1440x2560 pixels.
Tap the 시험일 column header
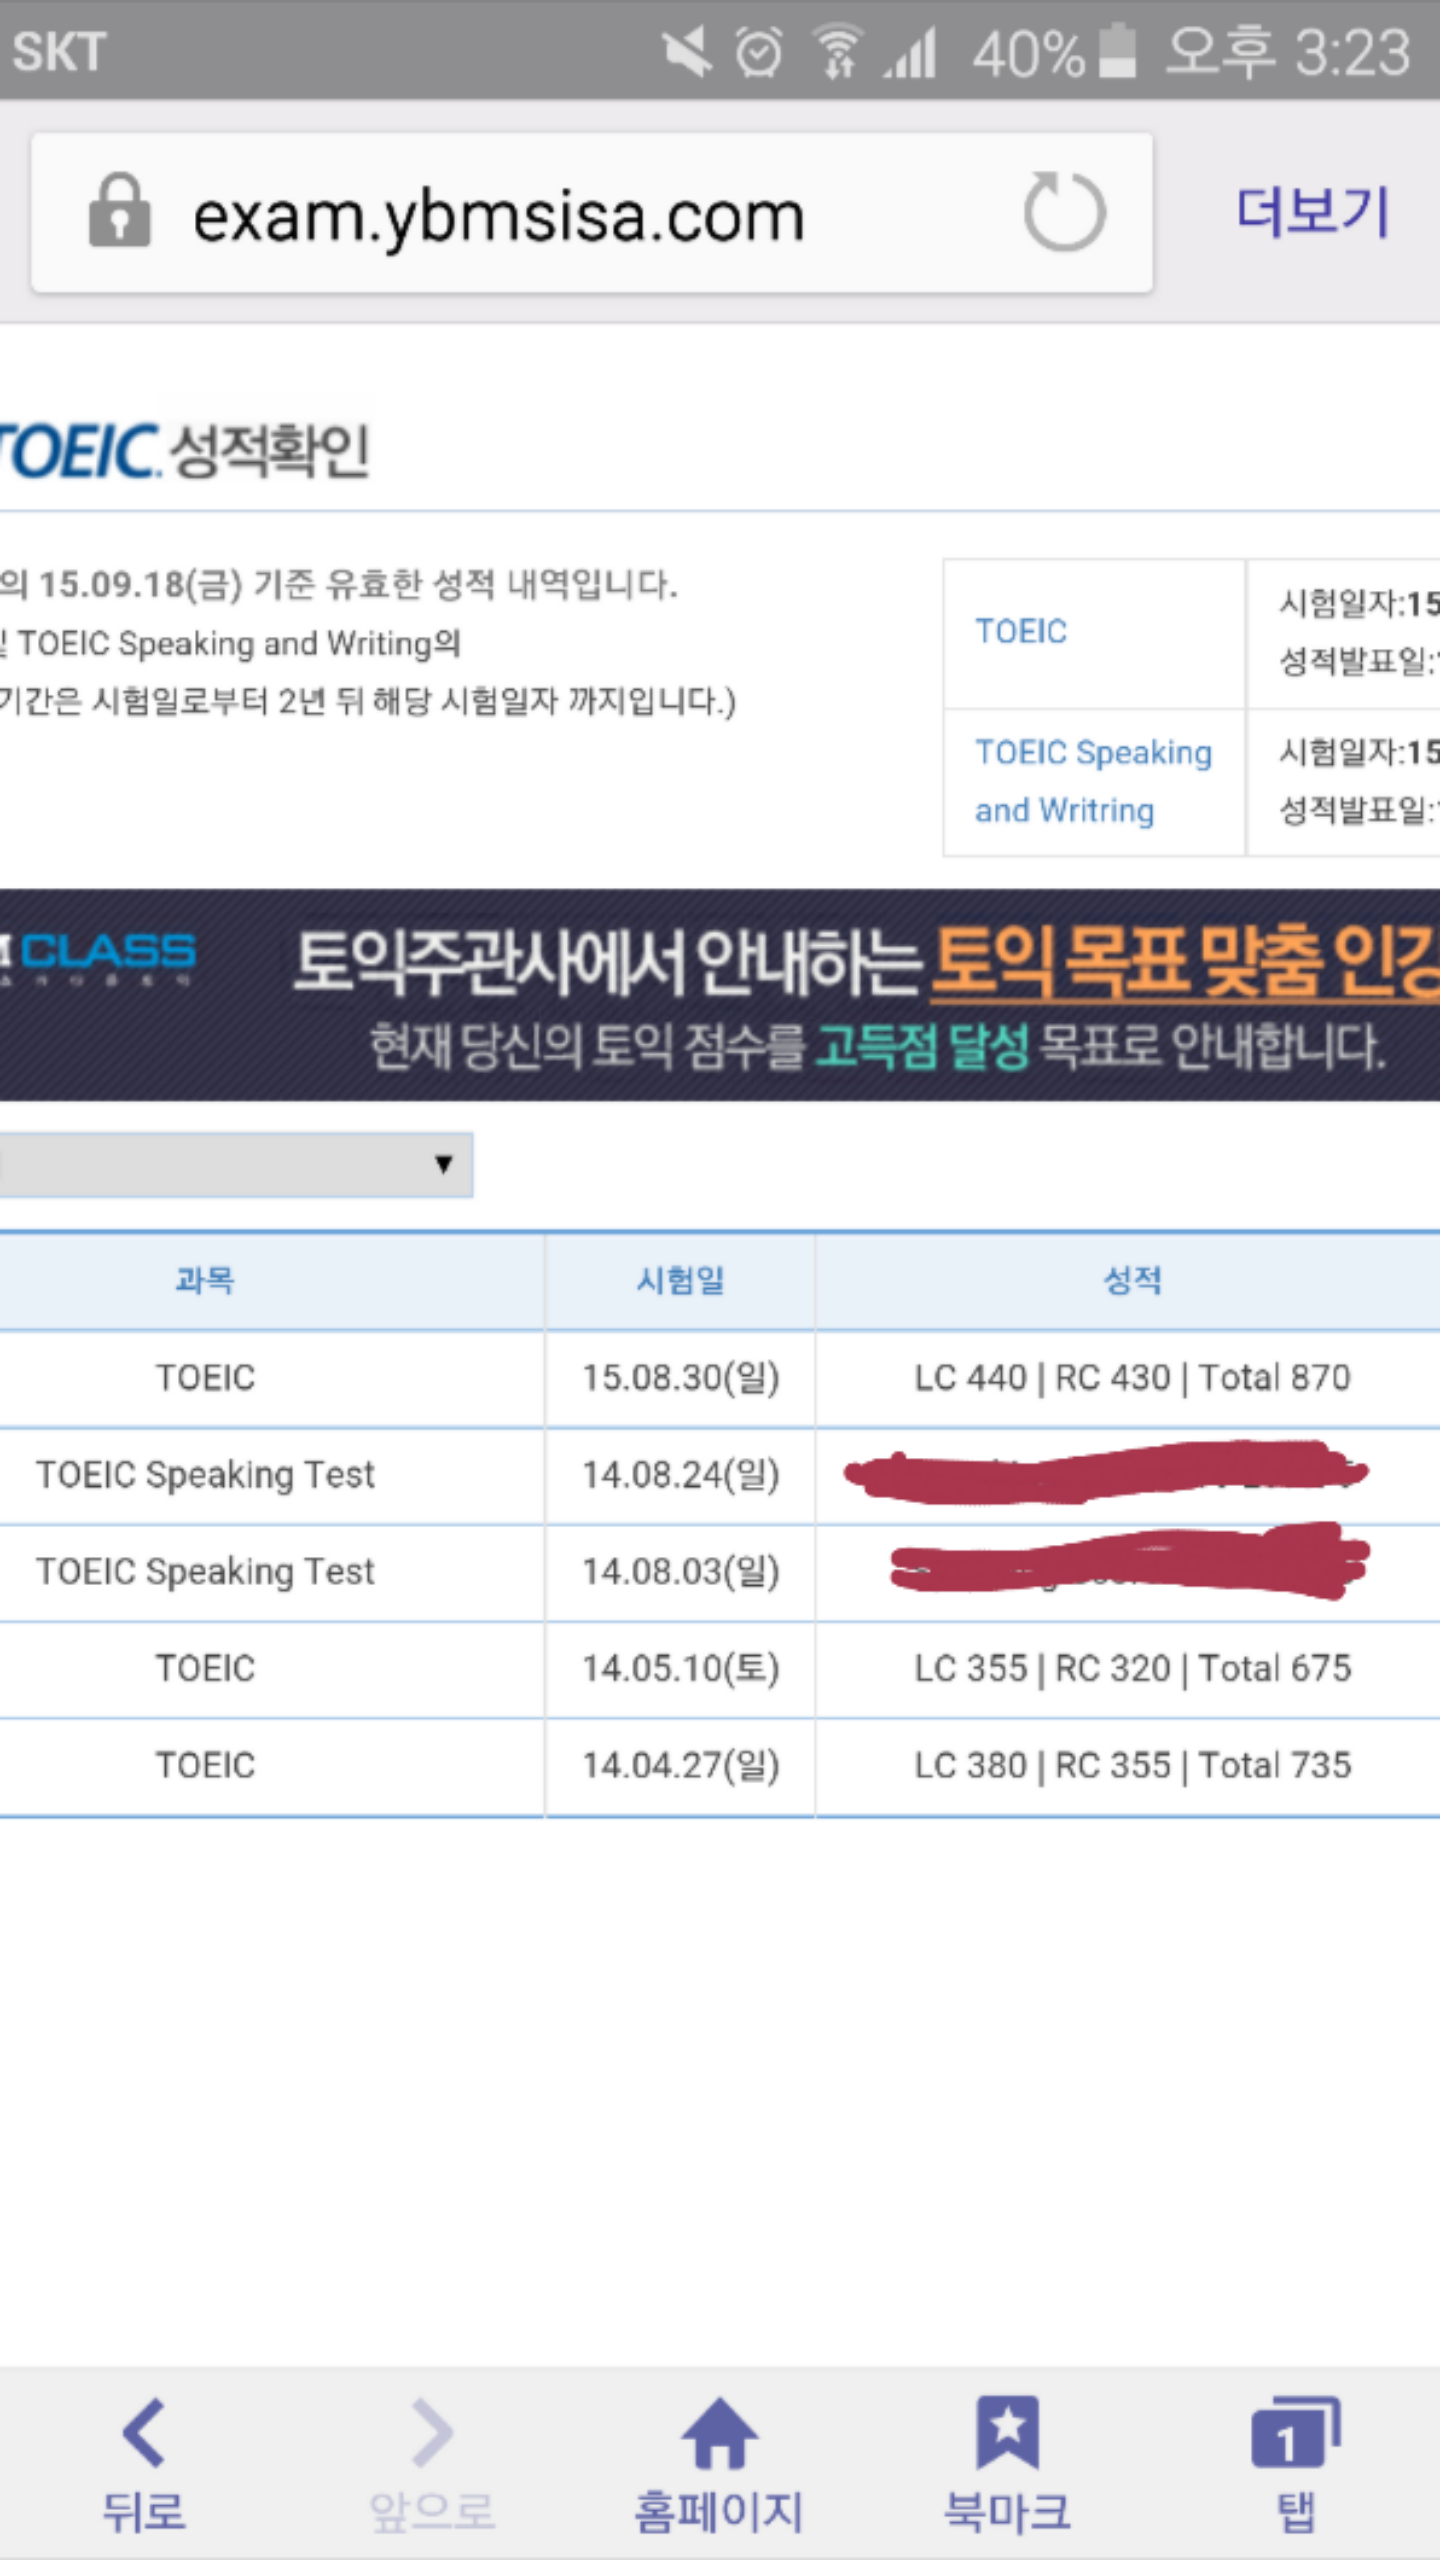point(681,1280)
